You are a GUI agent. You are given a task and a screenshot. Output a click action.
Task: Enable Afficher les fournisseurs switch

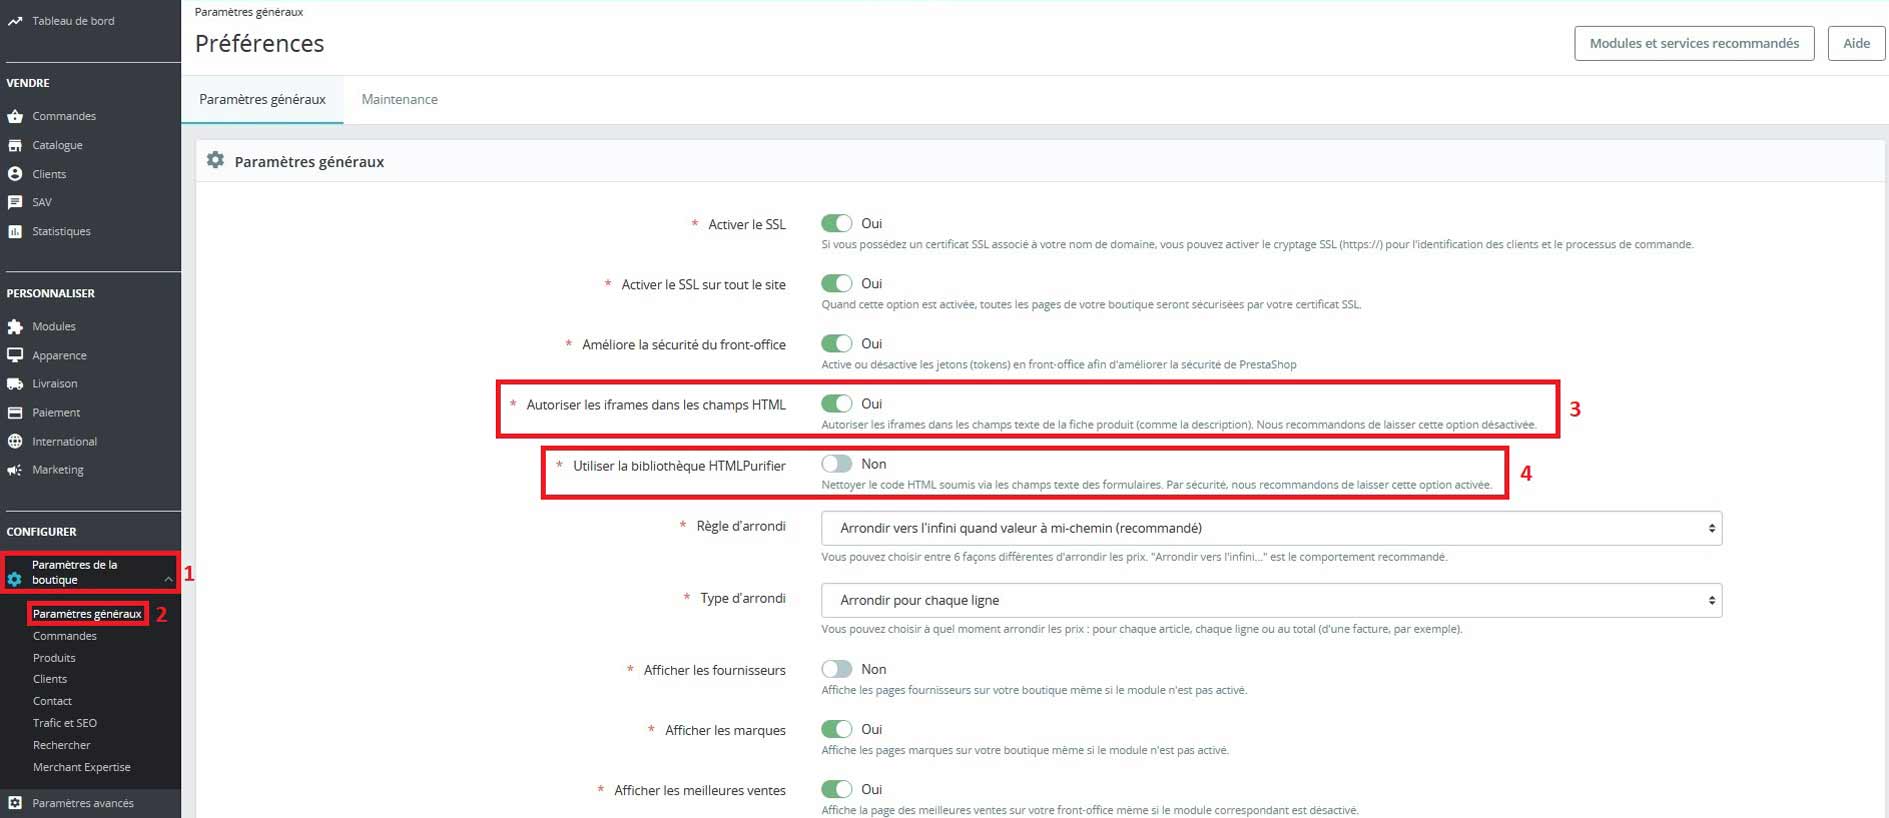(x=837, y=669)
